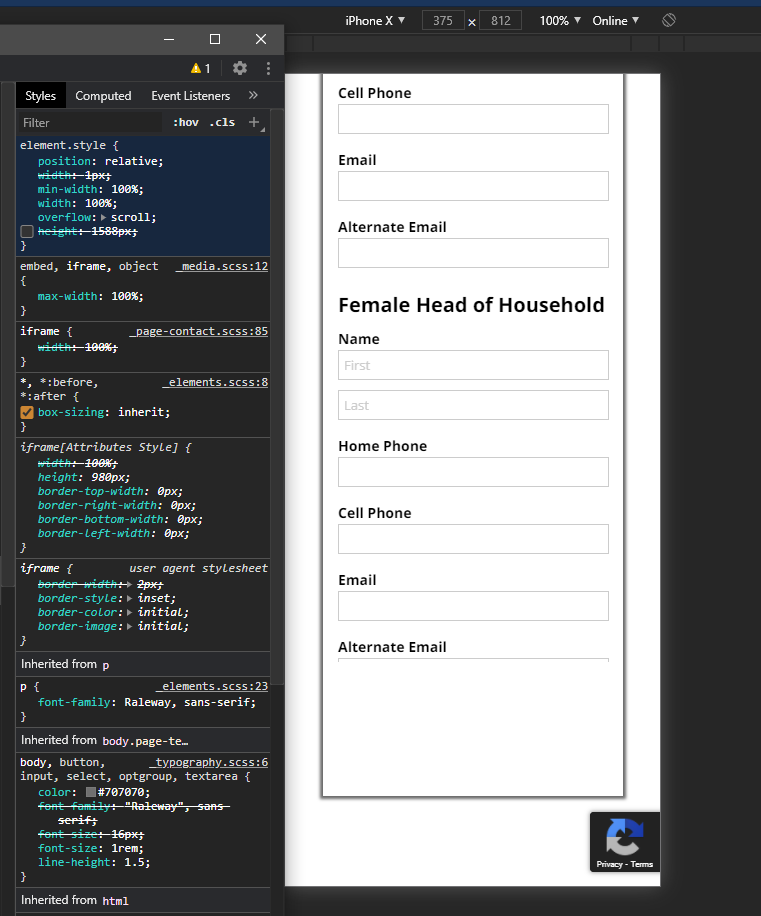Open the _page-contact.scss:85 source link
761x916 pixels.
(199, 331)
